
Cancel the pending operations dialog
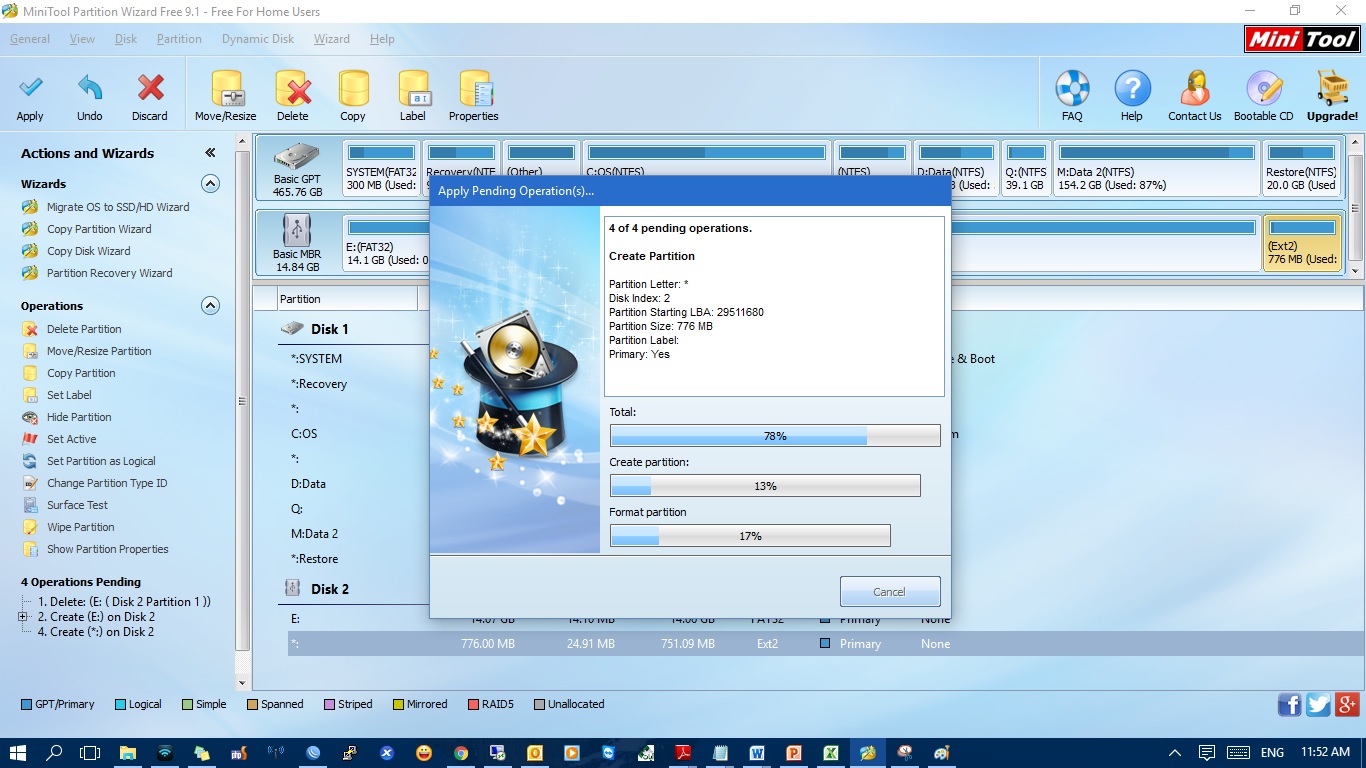(x=890, y=592)
